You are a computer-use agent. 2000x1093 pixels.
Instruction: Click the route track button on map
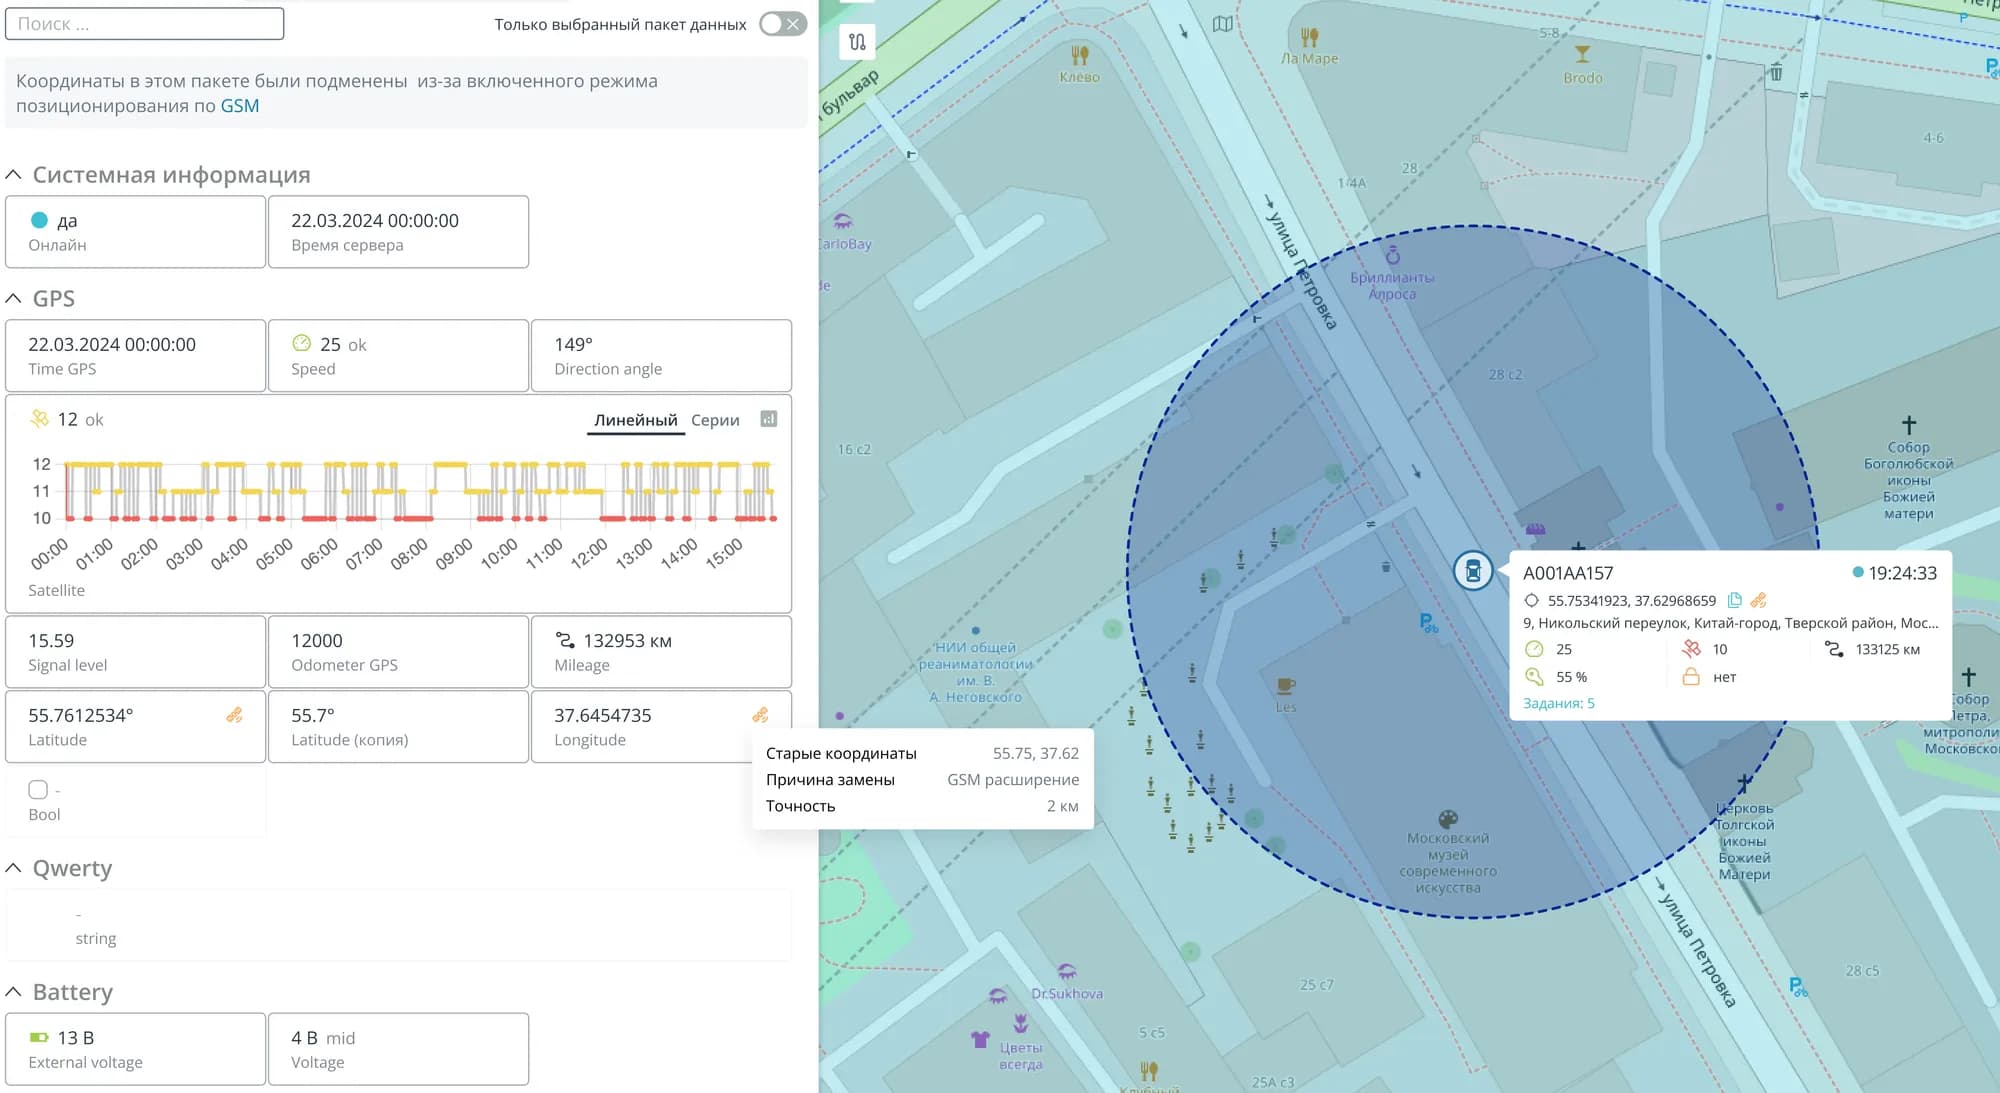pos(857,42)
